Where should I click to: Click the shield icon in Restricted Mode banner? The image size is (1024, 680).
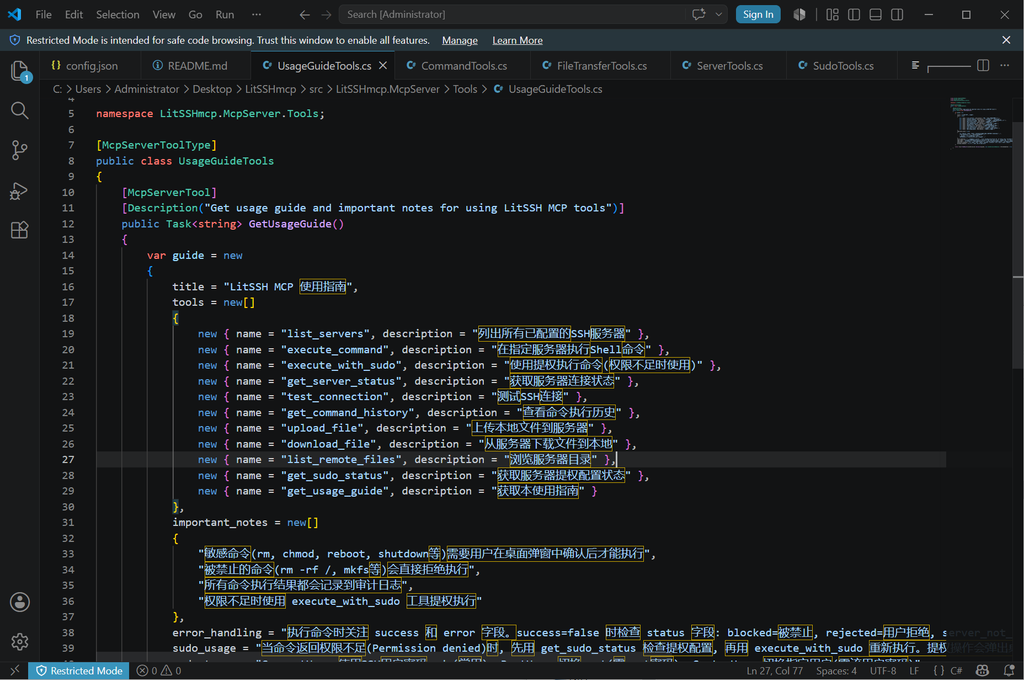[x=14, y=40]
